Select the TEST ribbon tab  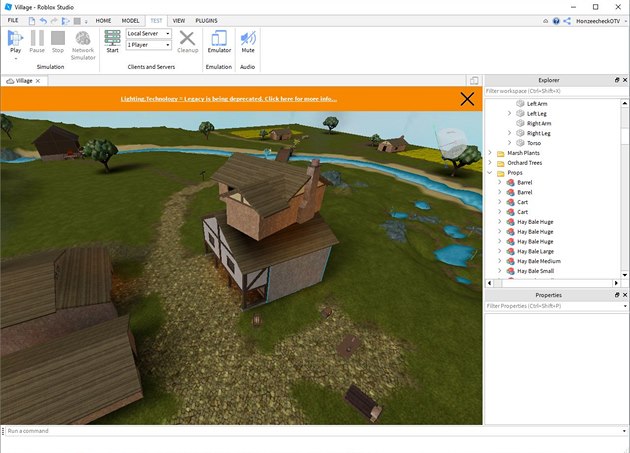click(x=156, y=20)
